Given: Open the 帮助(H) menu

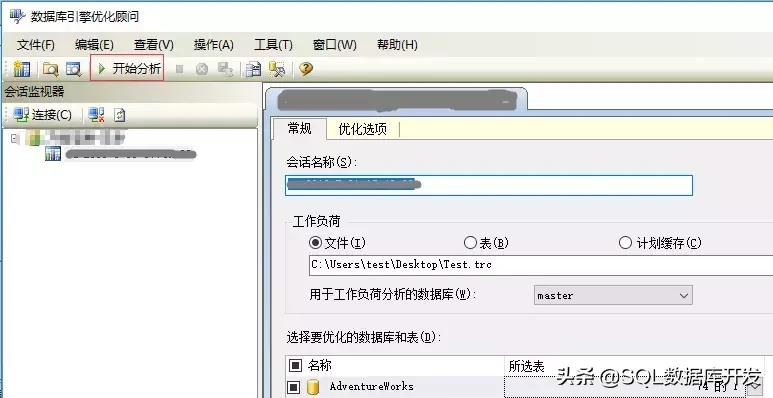Looking at the screenshot, I should (x=397, y=45).
